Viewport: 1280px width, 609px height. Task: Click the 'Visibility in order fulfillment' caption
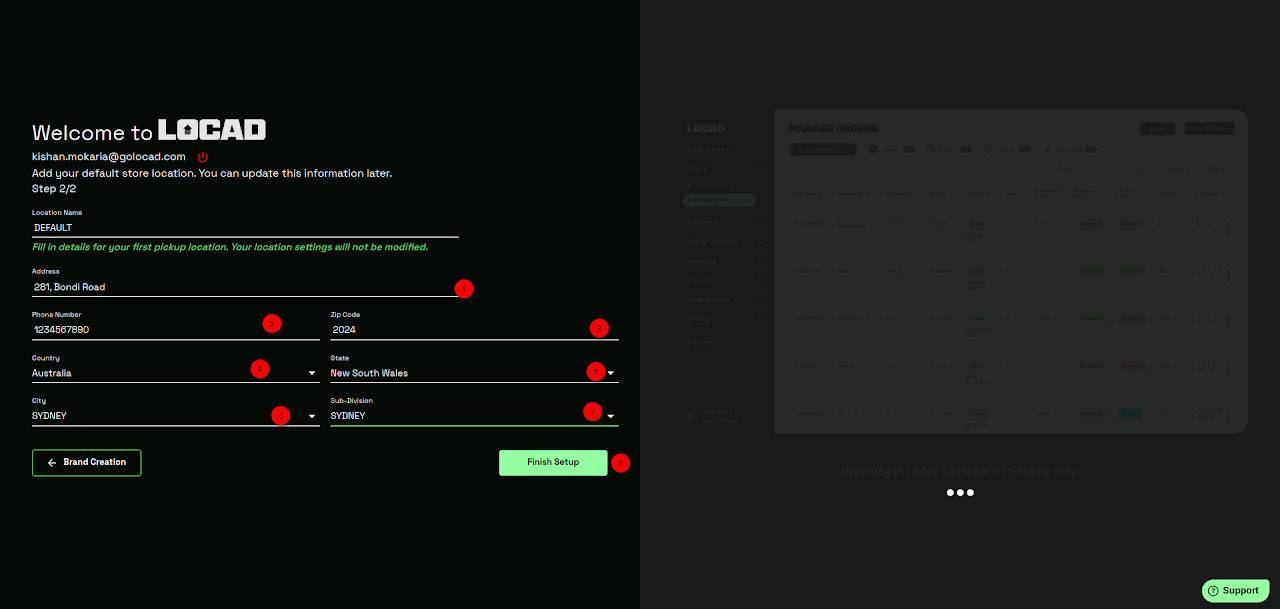pos(960,470)
